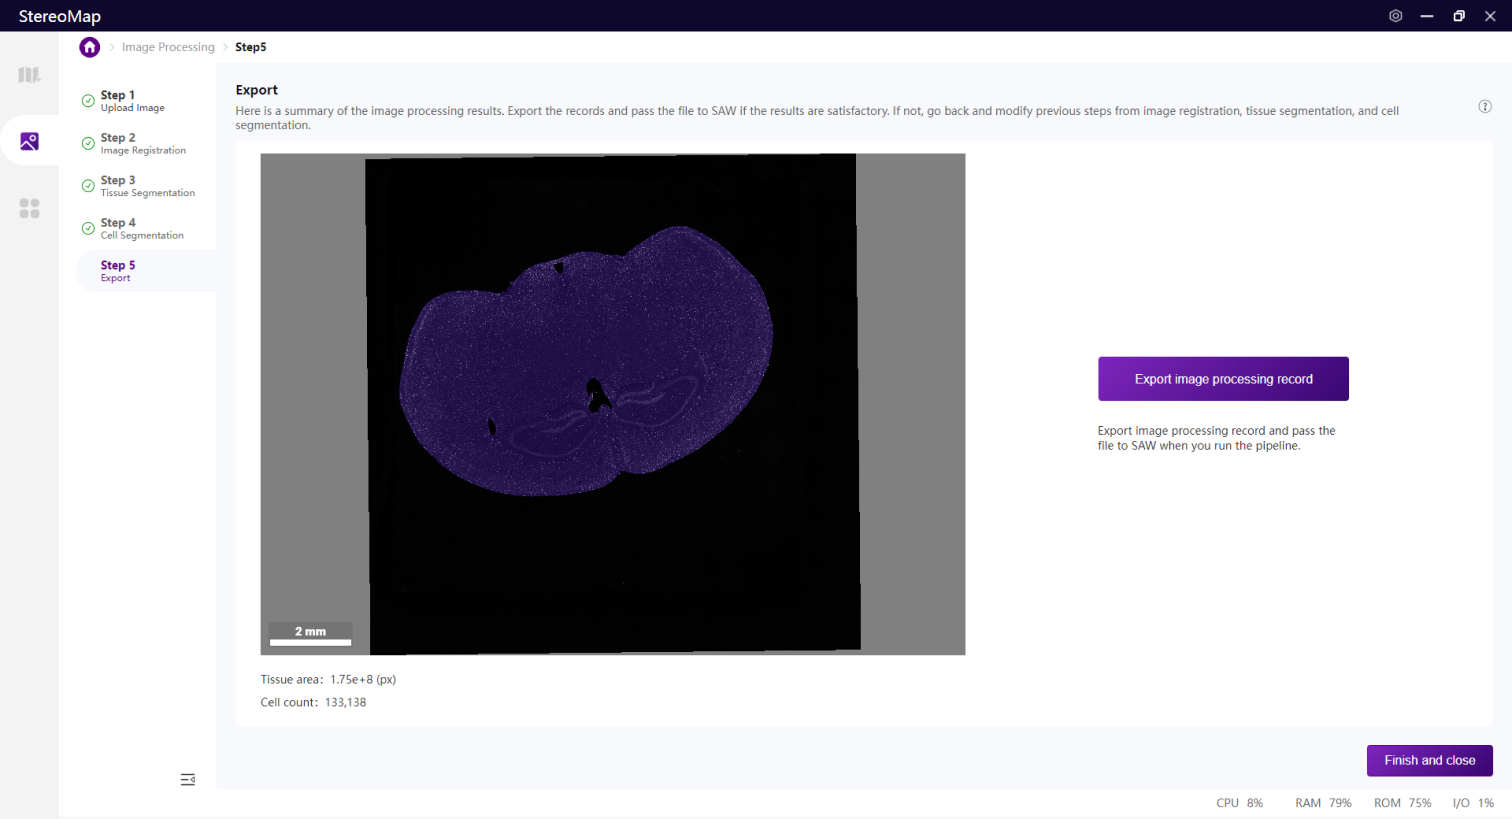Click Image Processing breadcrumb link
This screenshot has width=1512, height=819.
coord(168,47)
